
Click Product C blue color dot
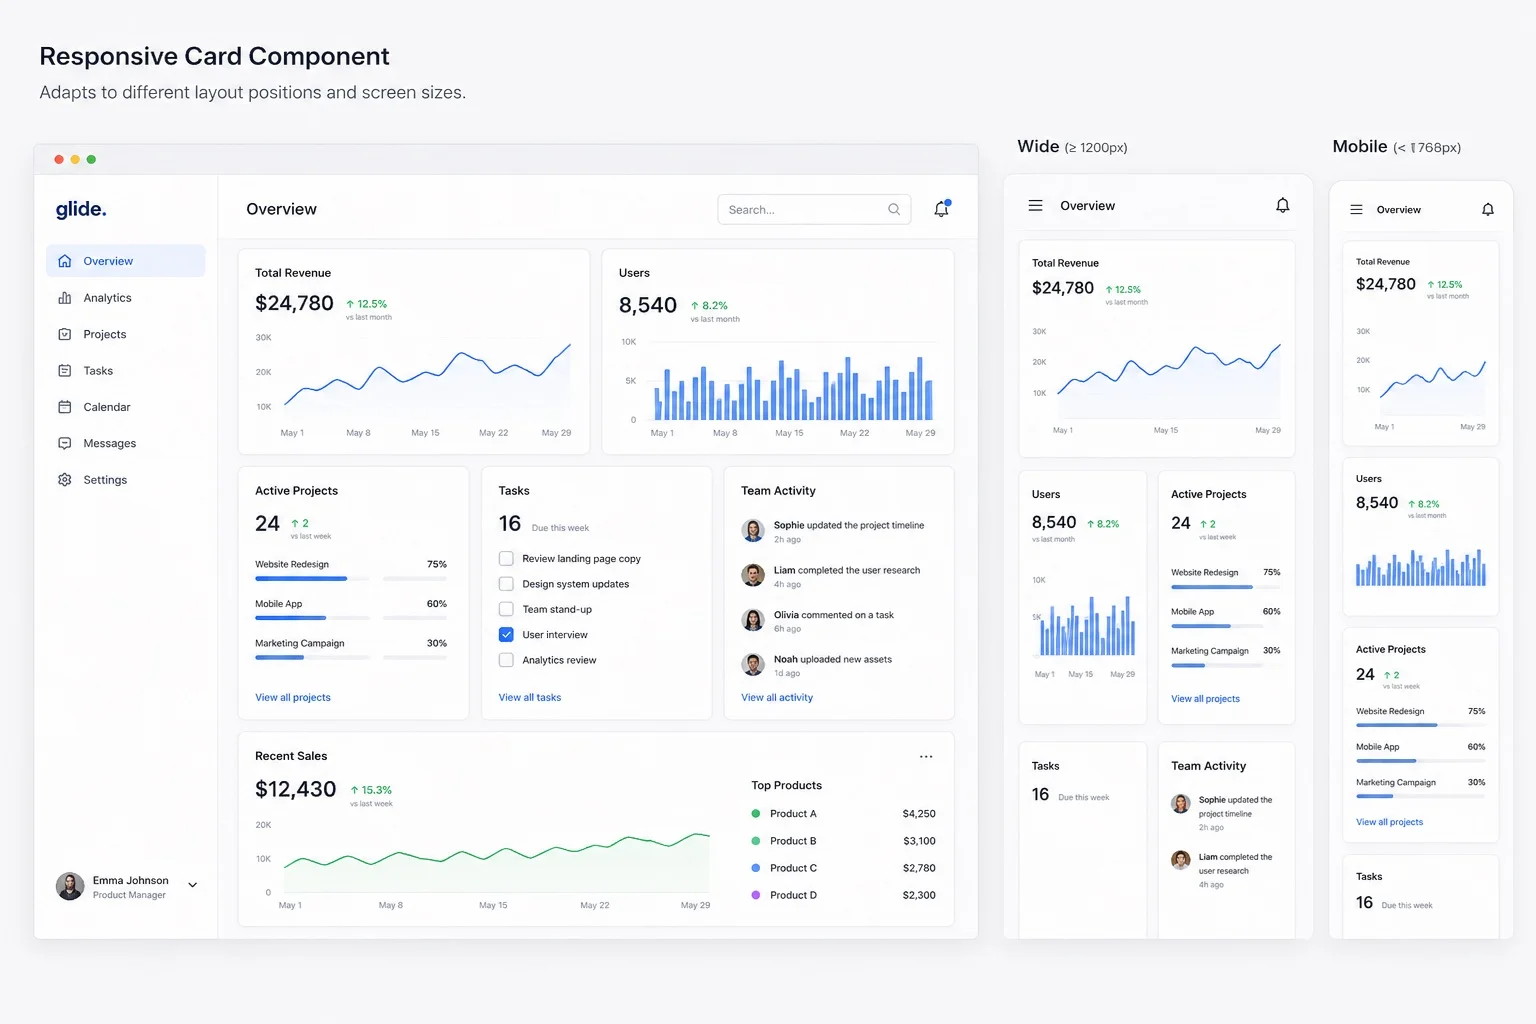[x=756, y=868]
